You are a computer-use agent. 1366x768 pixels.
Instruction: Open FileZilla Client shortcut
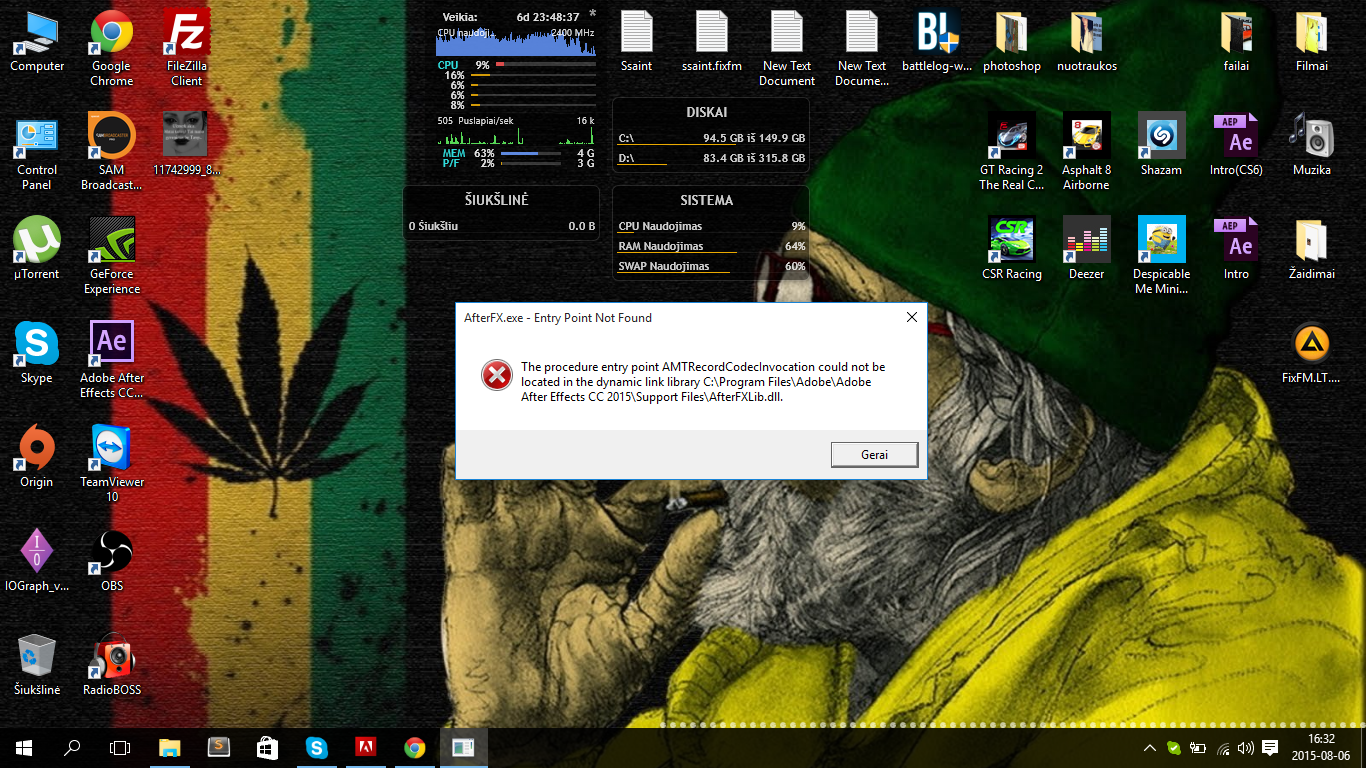(x=187, y=49)
